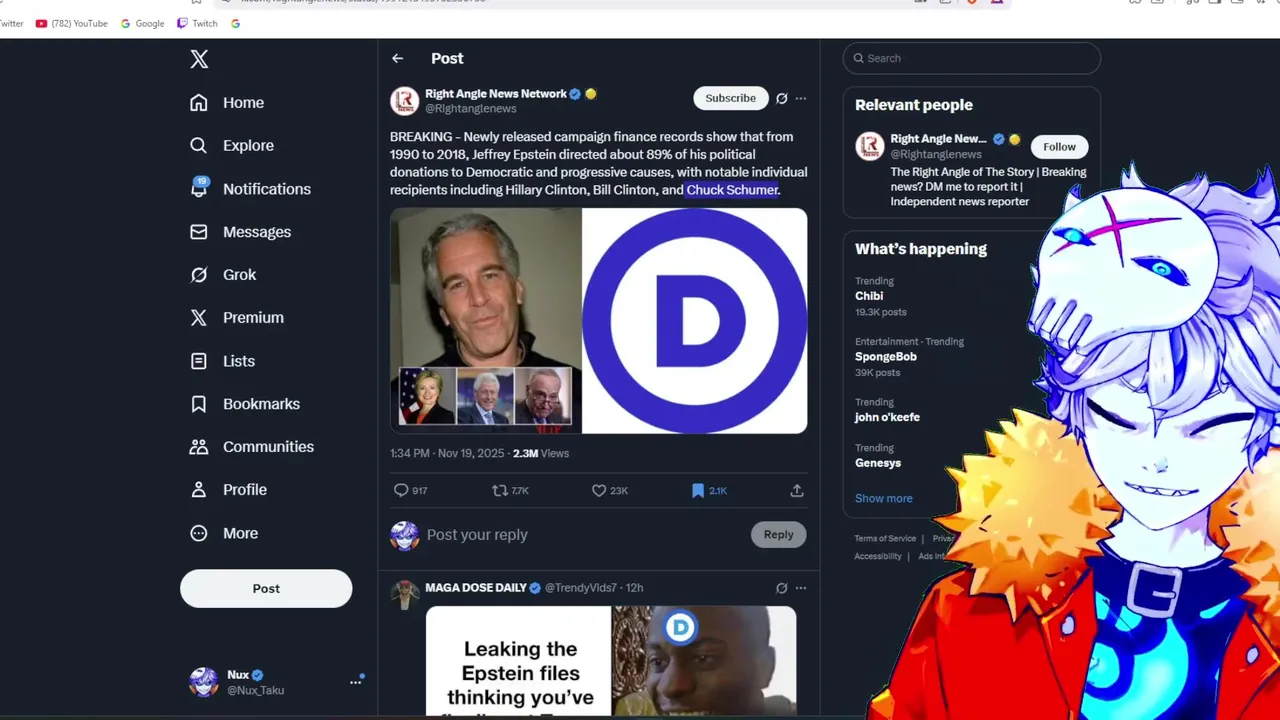Click Right Angle avatar in Relevant people

[x=869, y=146]
